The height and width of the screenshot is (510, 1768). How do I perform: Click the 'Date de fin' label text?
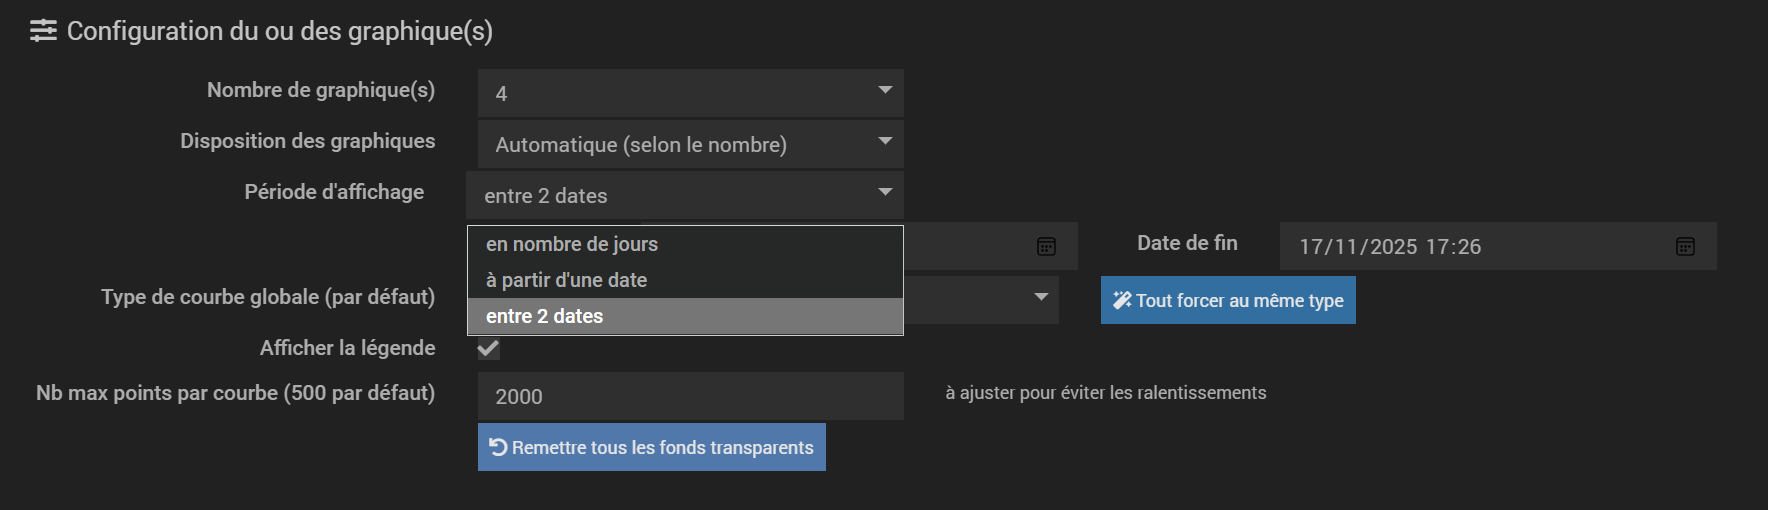(1187, 243)
